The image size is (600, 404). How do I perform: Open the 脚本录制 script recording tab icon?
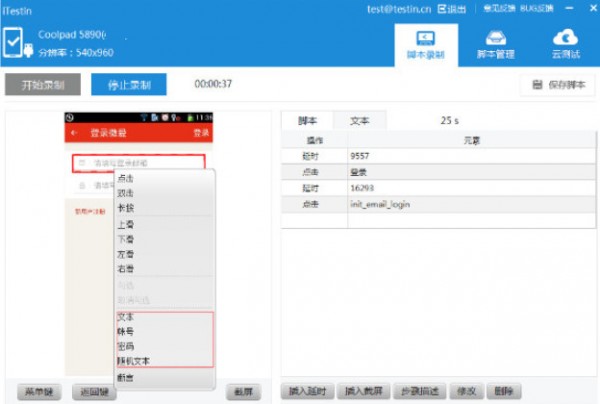[x=425, y=41]
